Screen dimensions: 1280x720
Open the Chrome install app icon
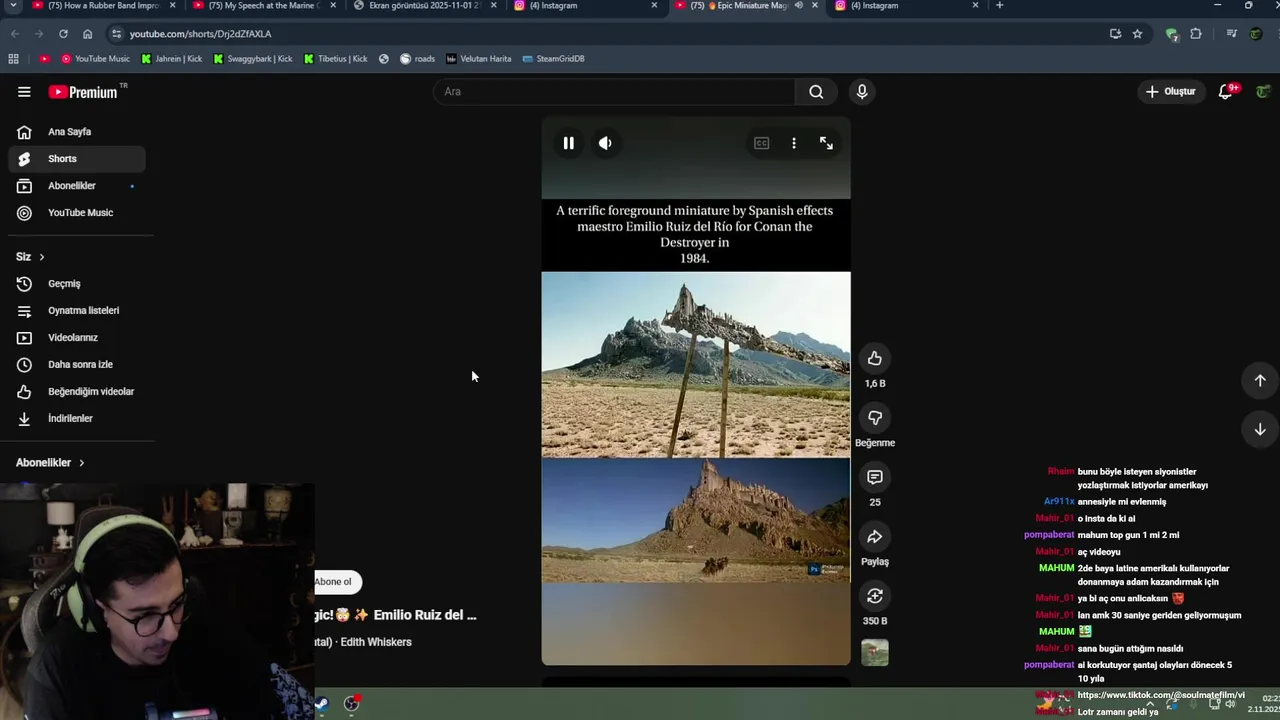[x=1115, y=34]
